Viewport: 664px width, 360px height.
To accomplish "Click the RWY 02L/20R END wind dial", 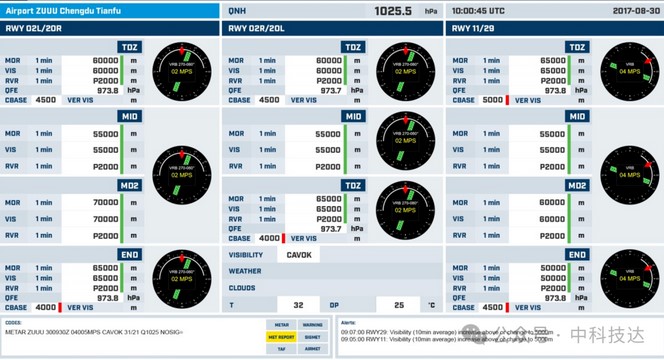I will 182,279.
